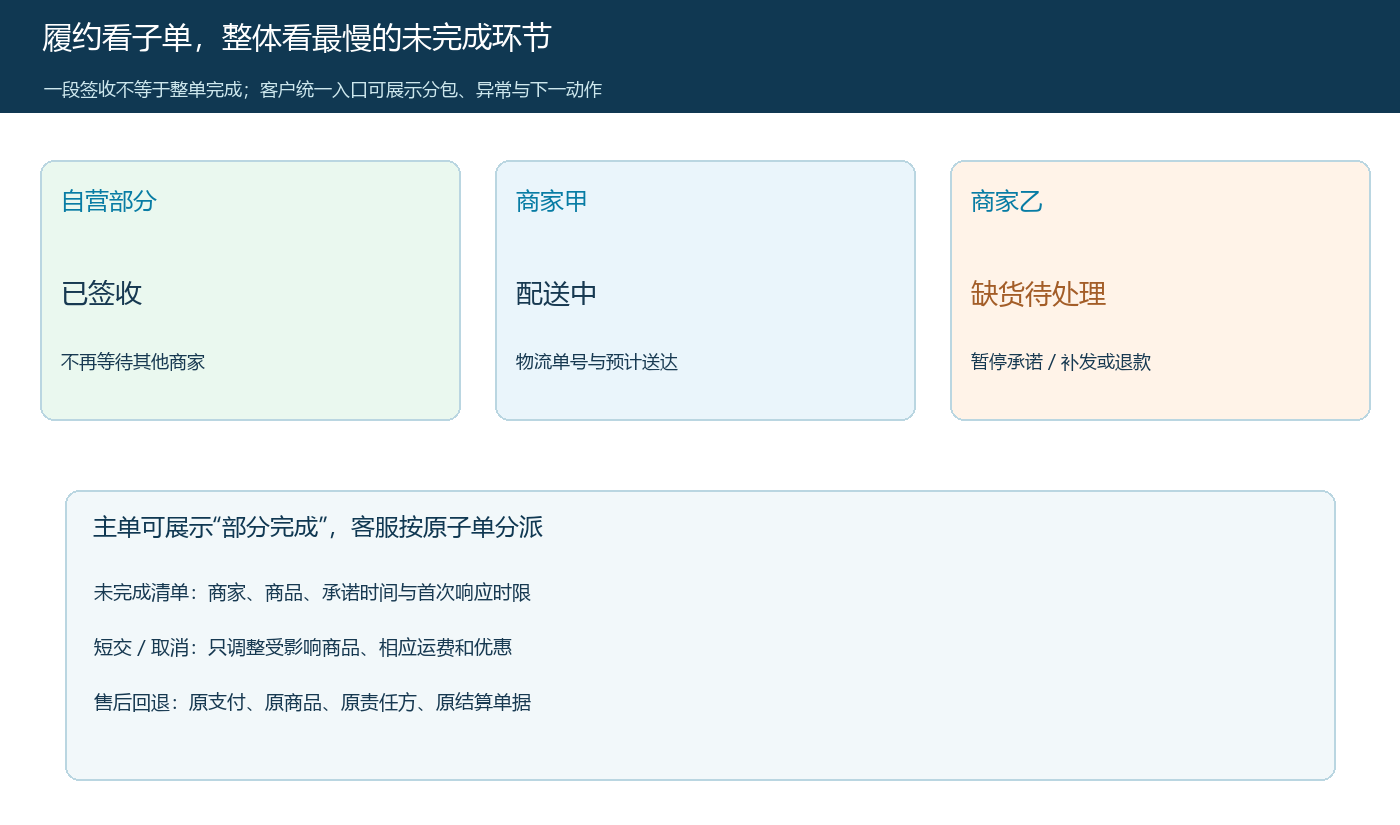Viewport: 1400px width, 825px height.
Task: Click the note 不再等待其他商家
Action: (x=133, y=362)
